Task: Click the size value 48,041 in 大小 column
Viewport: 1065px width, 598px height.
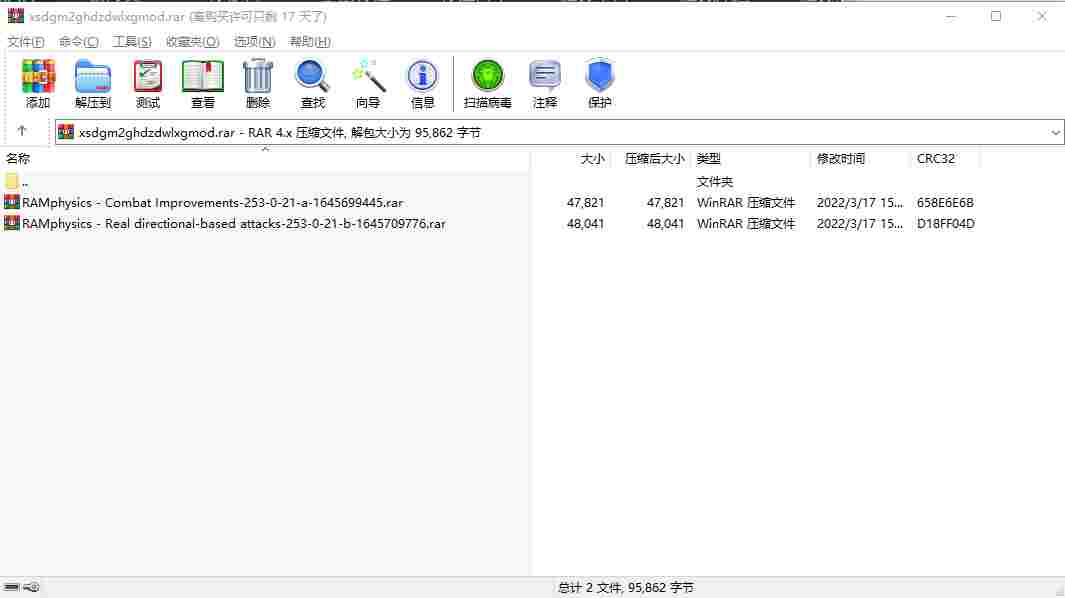Action: (x=585, y=224)
